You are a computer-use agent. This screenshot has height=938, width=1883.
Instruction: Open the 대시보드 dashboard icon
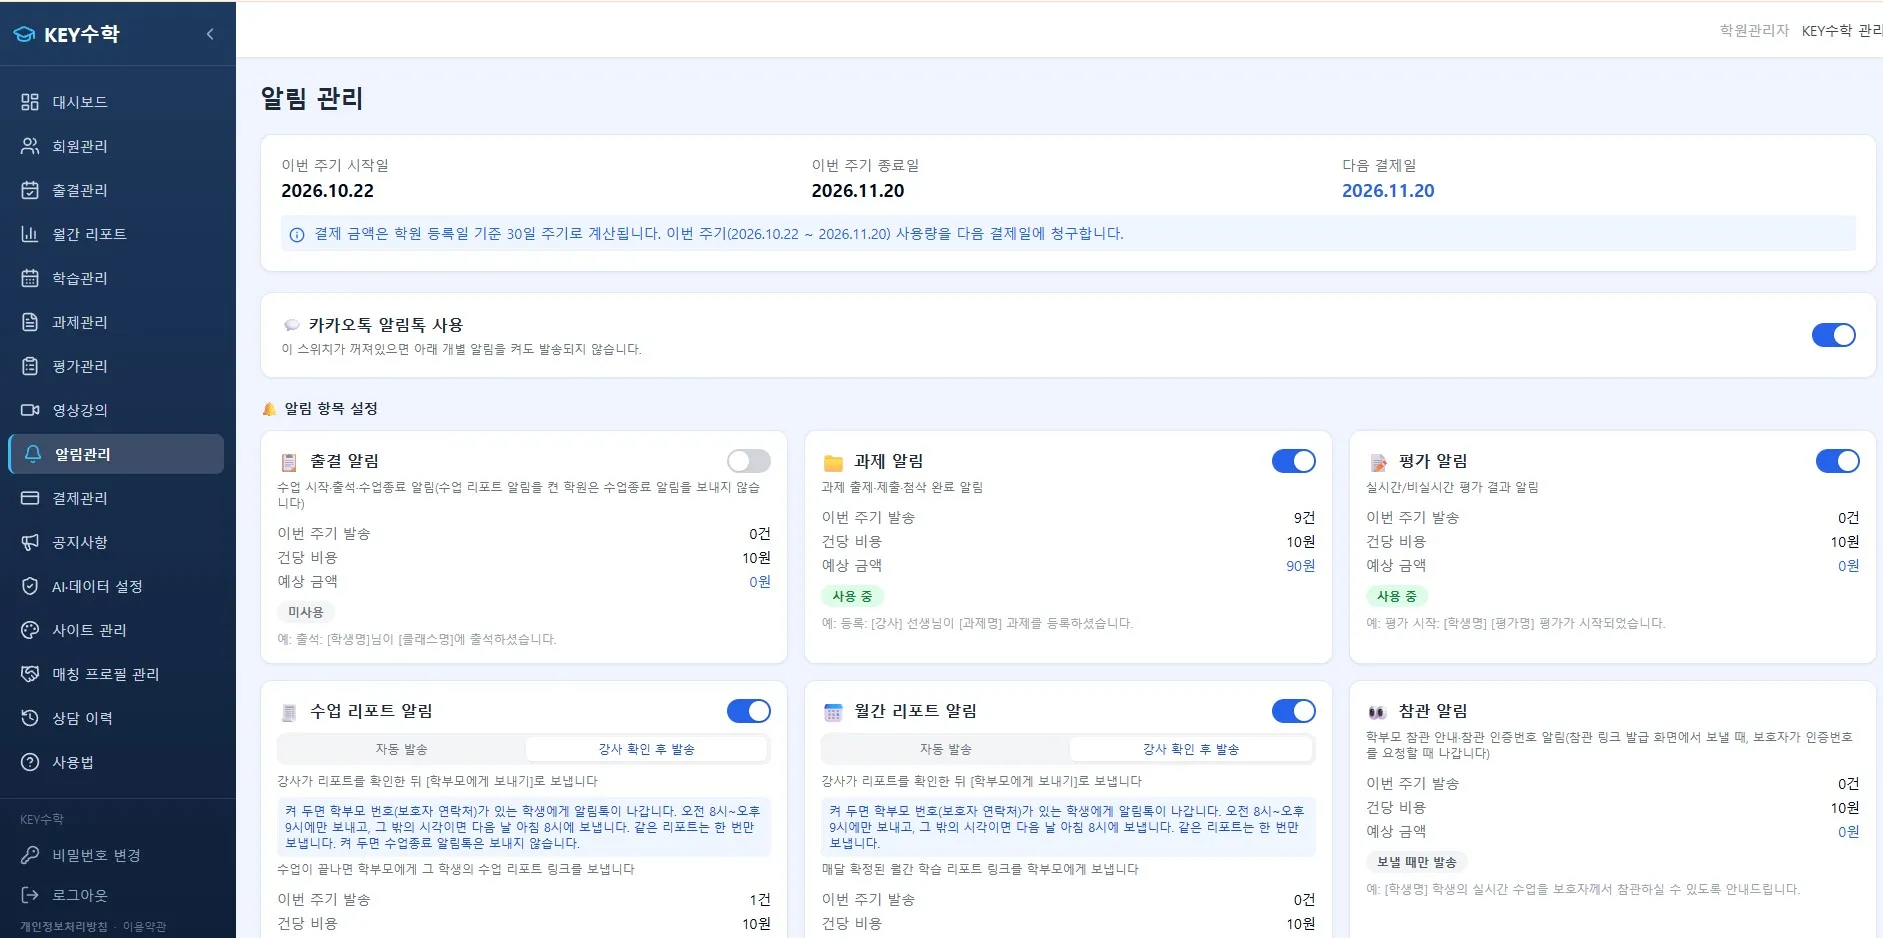tap(30, 102)
